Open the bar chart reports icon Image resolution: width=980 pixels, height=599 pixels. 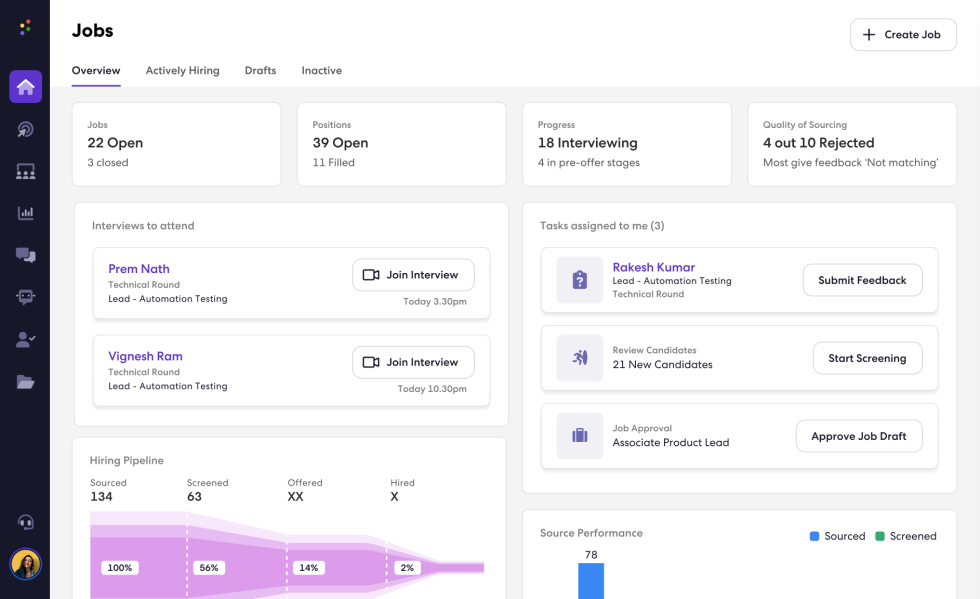26,213
